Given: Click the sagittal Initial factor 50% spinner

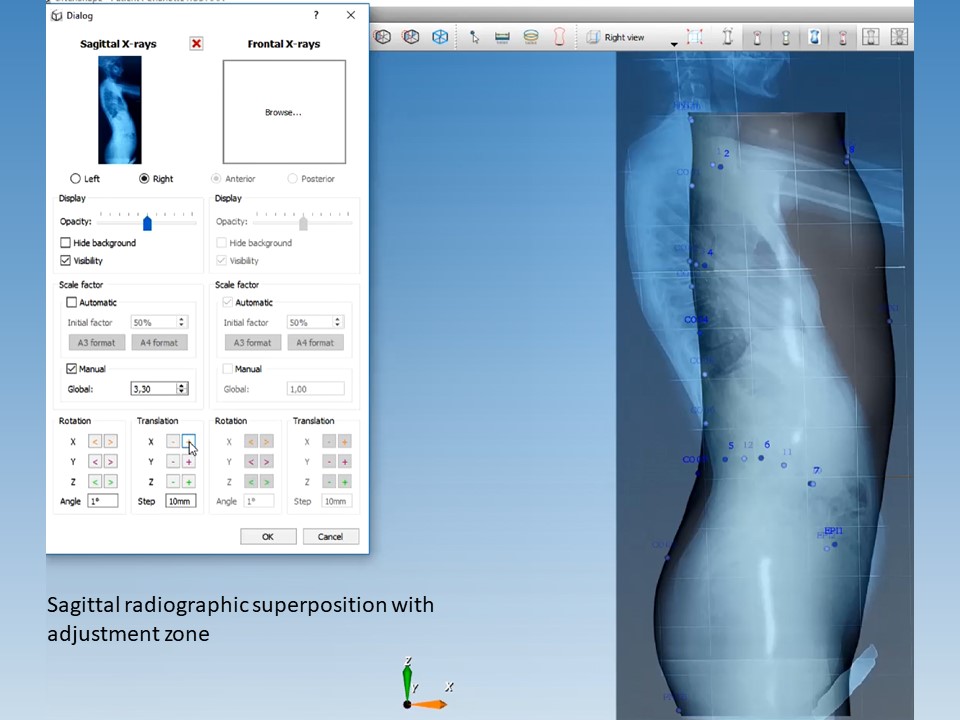Looking at the screenshot, I should click(159, 322).
